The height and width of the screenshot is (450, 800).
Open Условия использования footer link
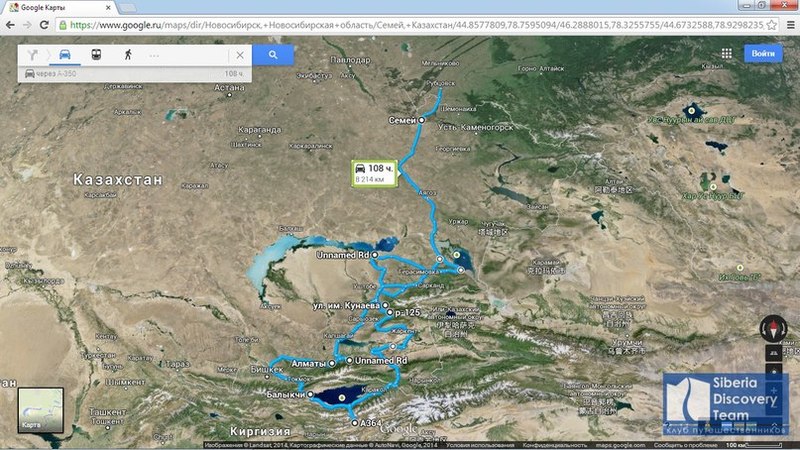click(480, 445)
